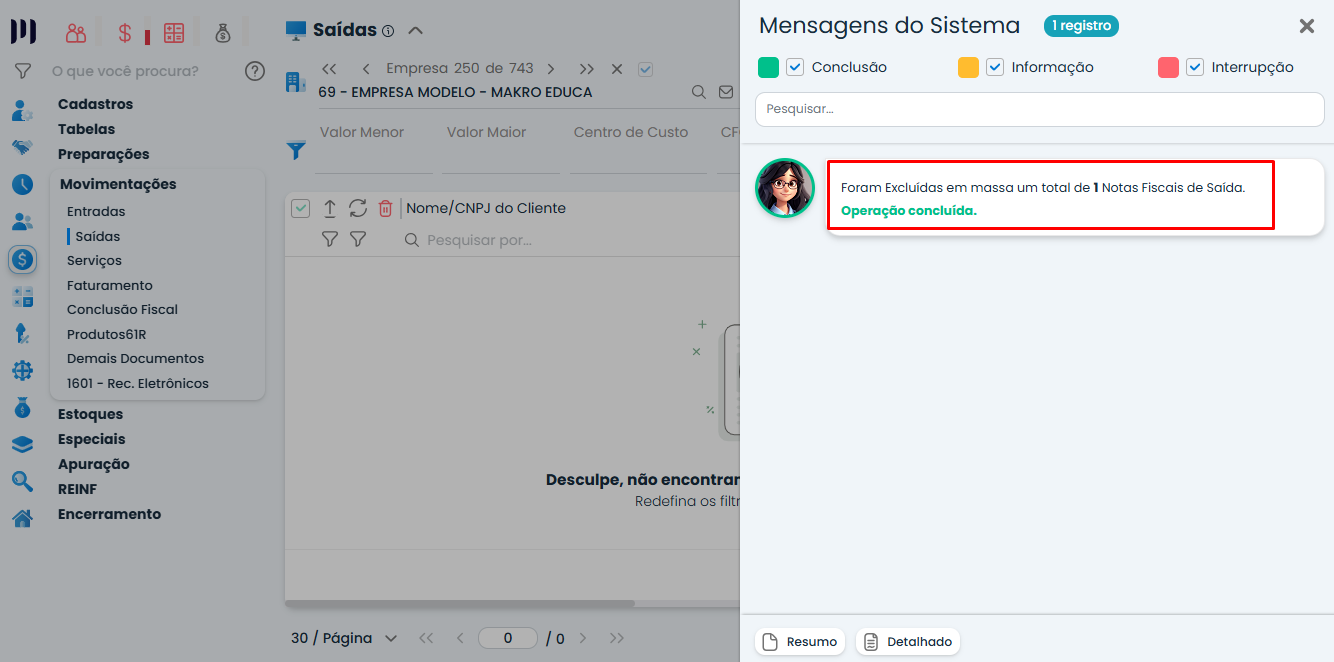Open the help question mark icon

pyautogui.click(x=255, y=71)
